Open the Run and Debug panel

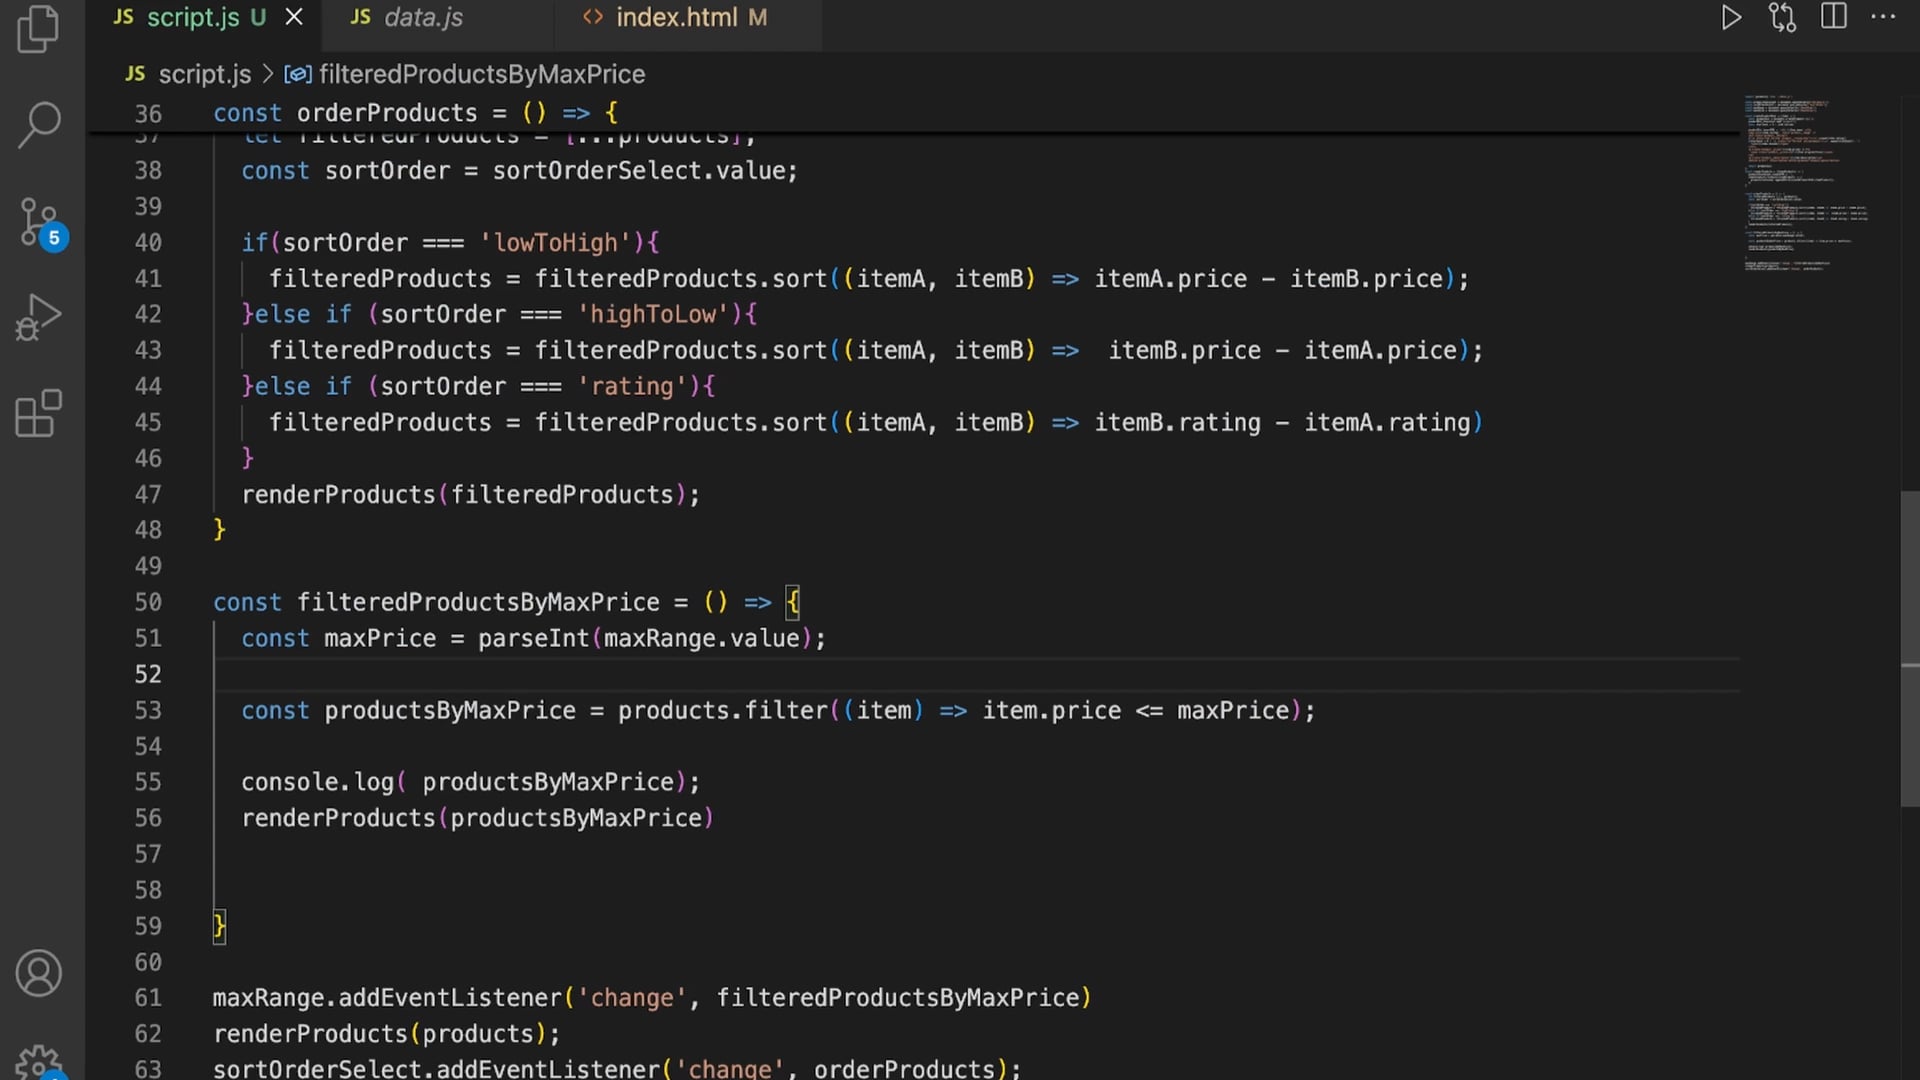click(x=39, y=318)
